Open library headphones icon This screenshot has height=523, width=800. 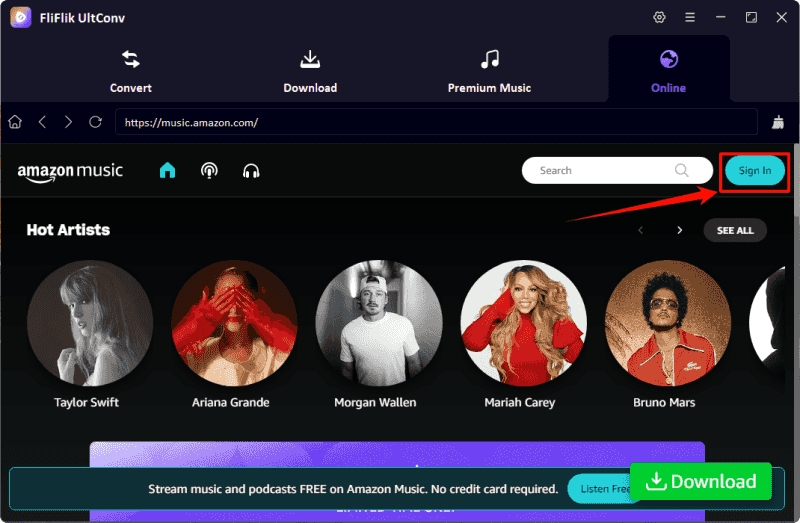click(x=251, y=171)
